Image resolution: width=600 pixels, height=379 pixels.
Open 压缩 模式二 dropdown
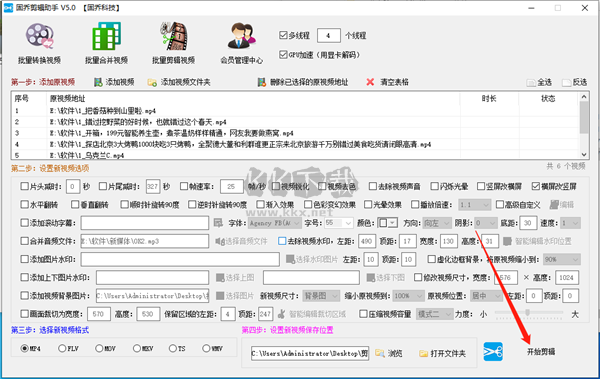click(435, 314)
